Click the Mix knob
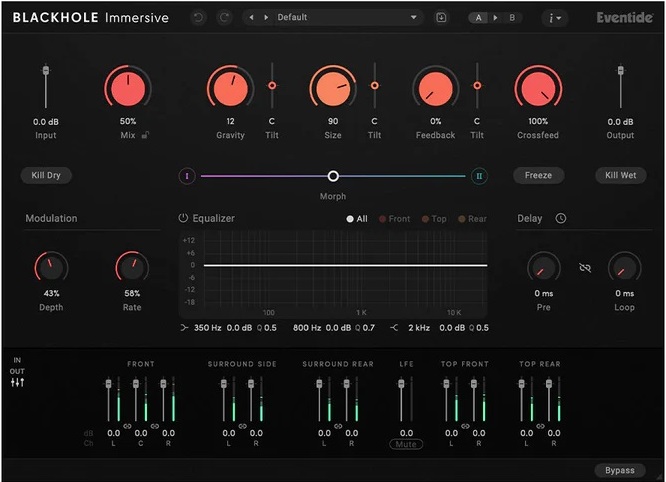 click(x=128, y=88)
